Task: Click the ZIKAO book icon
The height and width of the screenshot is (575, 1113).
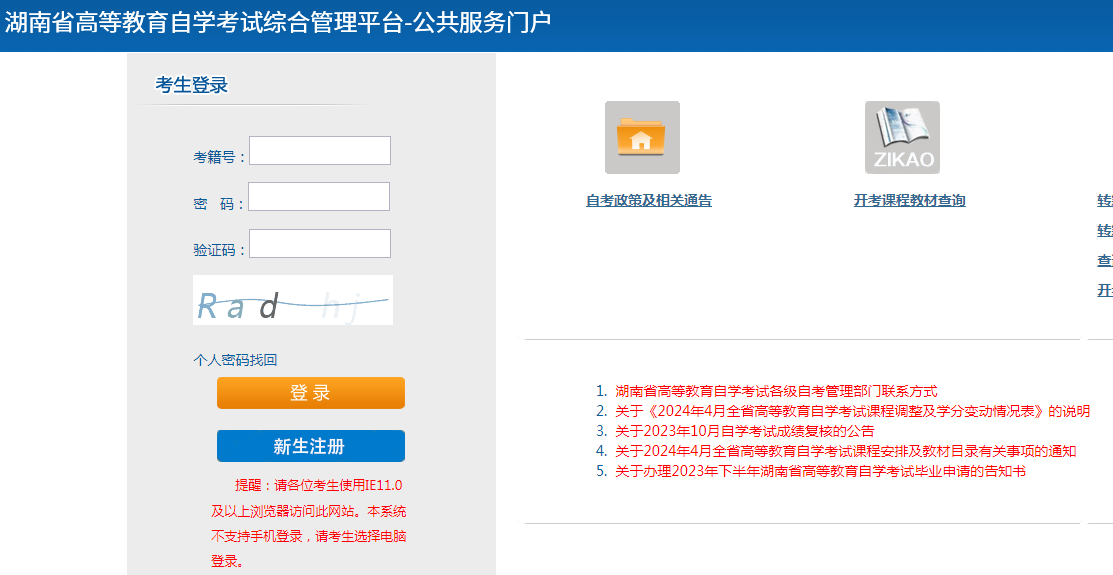Action: pos(902,137)
